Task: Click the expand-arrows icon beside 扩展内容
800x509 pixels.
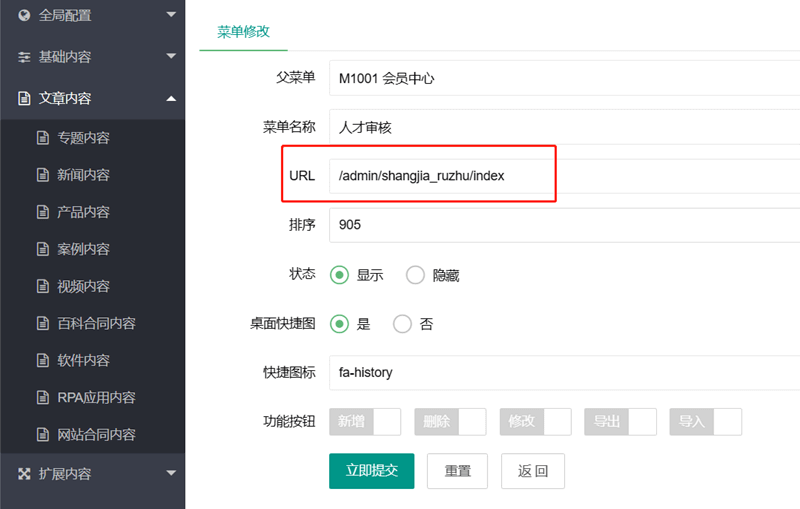Action: pos(24,474)
